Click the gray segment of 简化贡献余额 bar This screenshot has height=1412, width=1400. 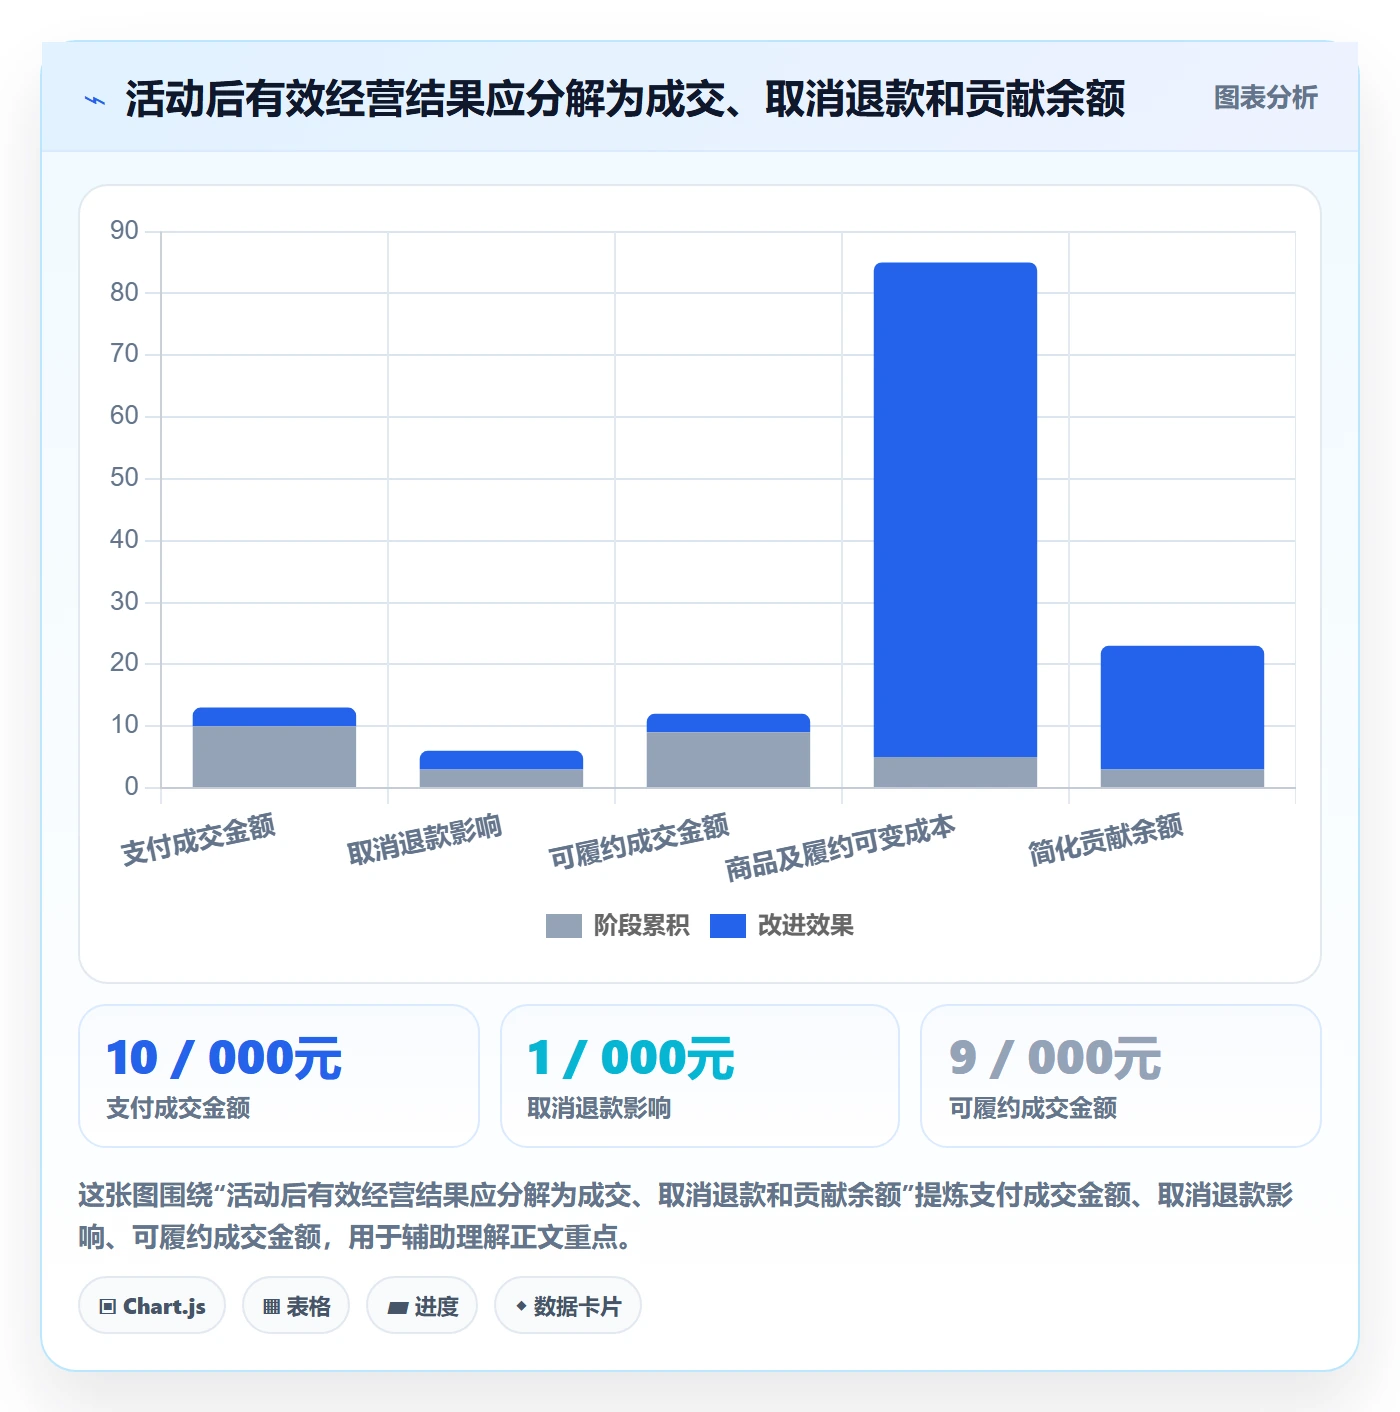click(x=1182, y=778)
